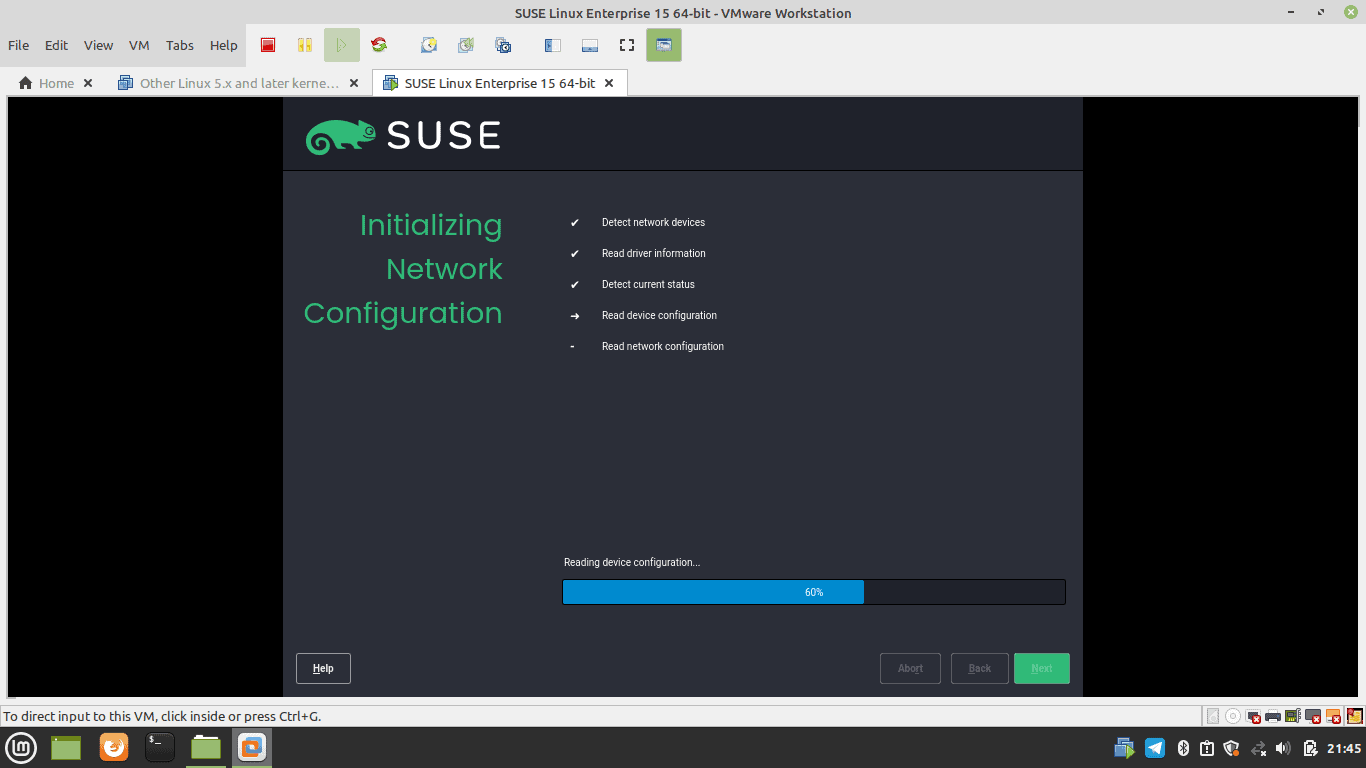1366x768 pixels.
Task: Click 'Read network configuration' step
Action: 663,346
